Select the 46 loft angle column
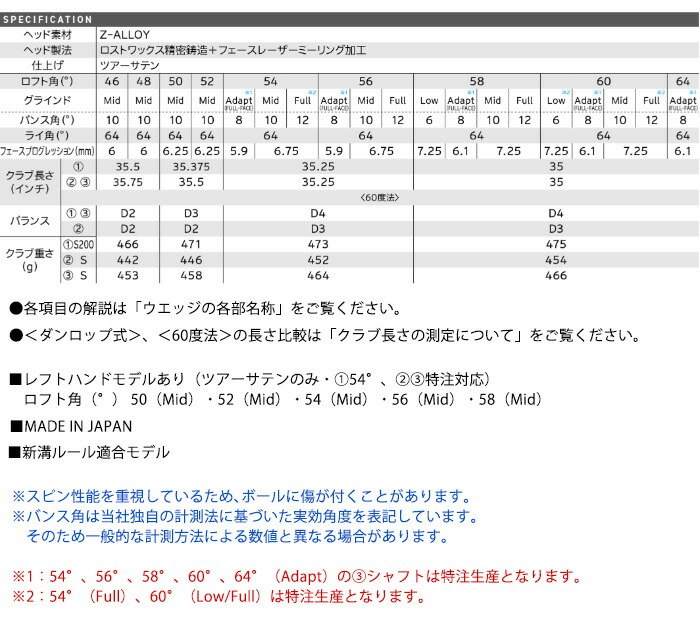The width and height of the screenshot is (700, 618). [x=111, y=81]
